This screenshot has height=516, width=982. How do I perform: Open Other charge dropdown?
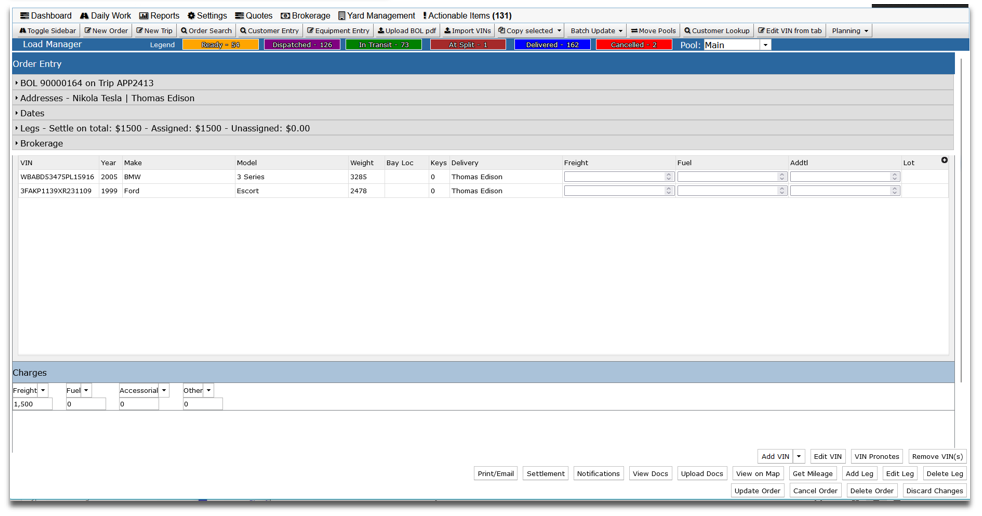point(209,390)
